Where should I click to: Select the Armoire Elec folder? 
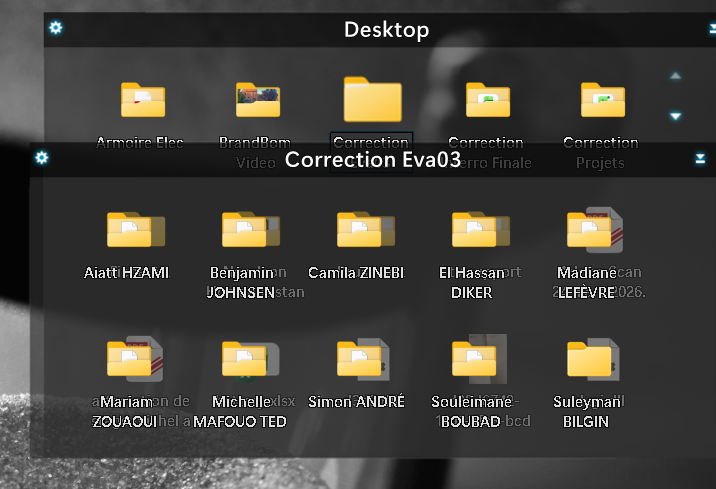[143, 100]
